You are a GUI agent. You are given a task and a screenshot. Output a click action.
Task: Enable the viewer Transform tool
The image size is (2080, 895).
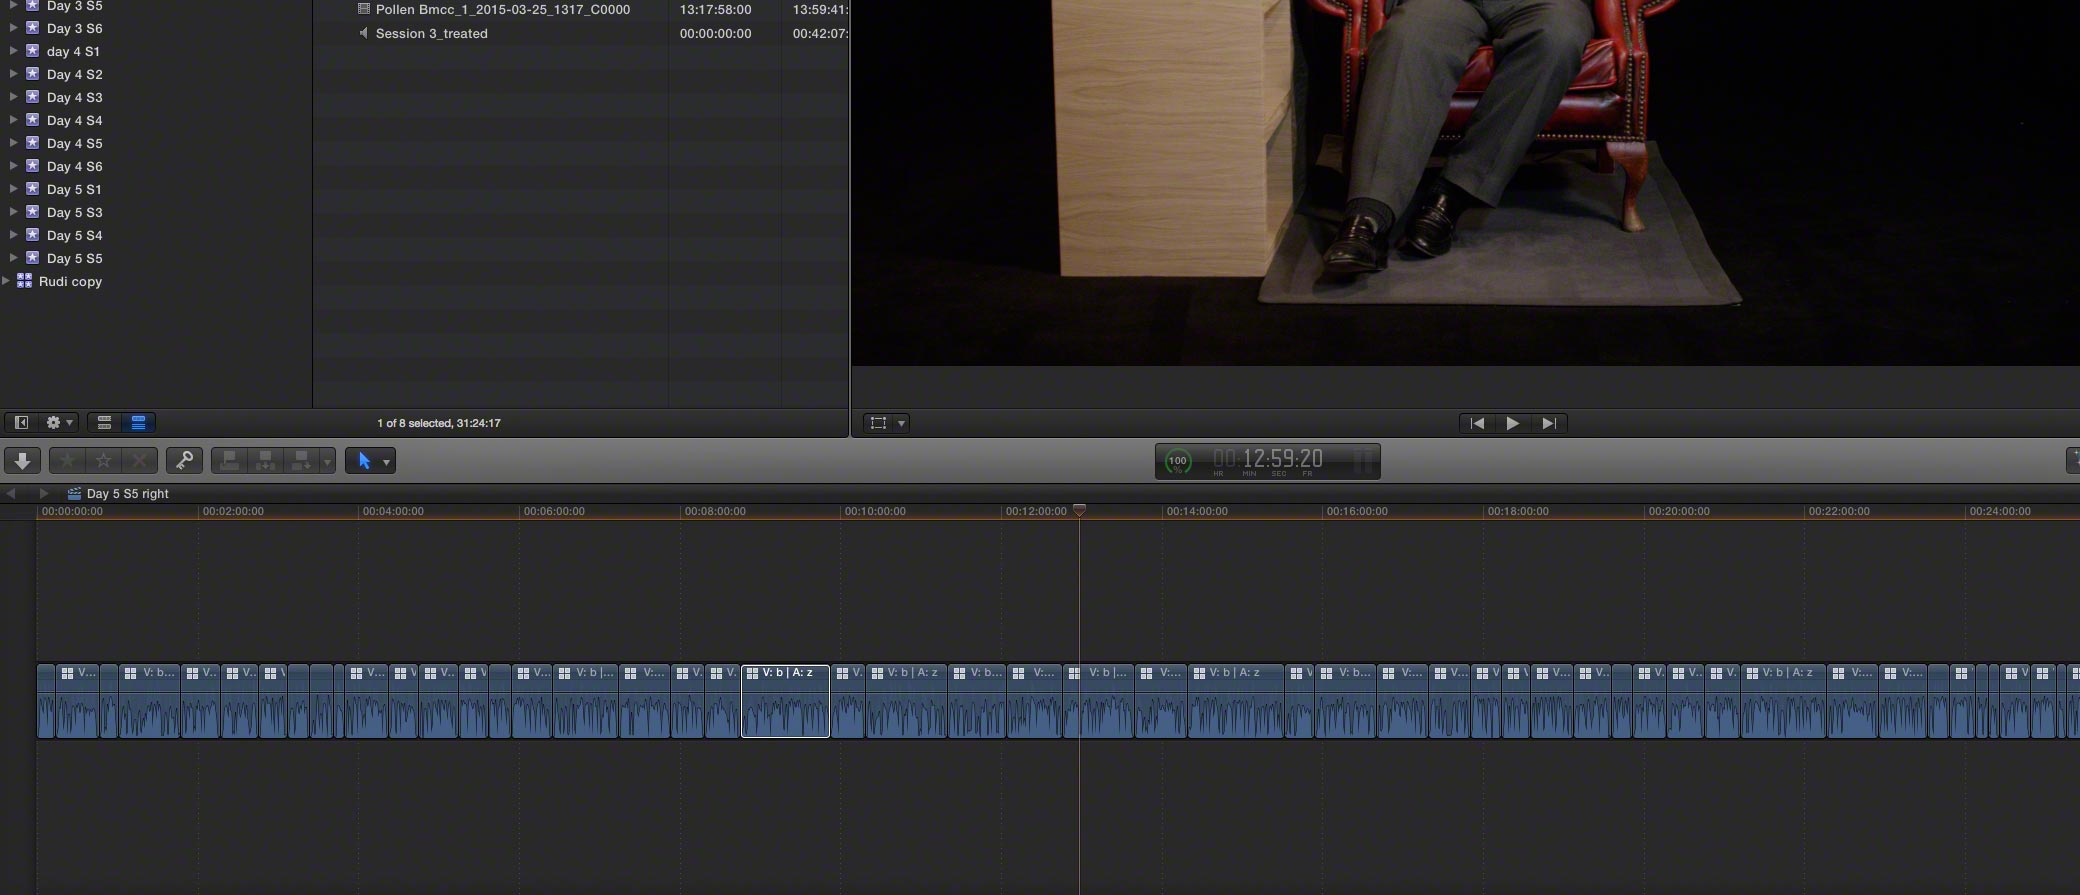878,423
